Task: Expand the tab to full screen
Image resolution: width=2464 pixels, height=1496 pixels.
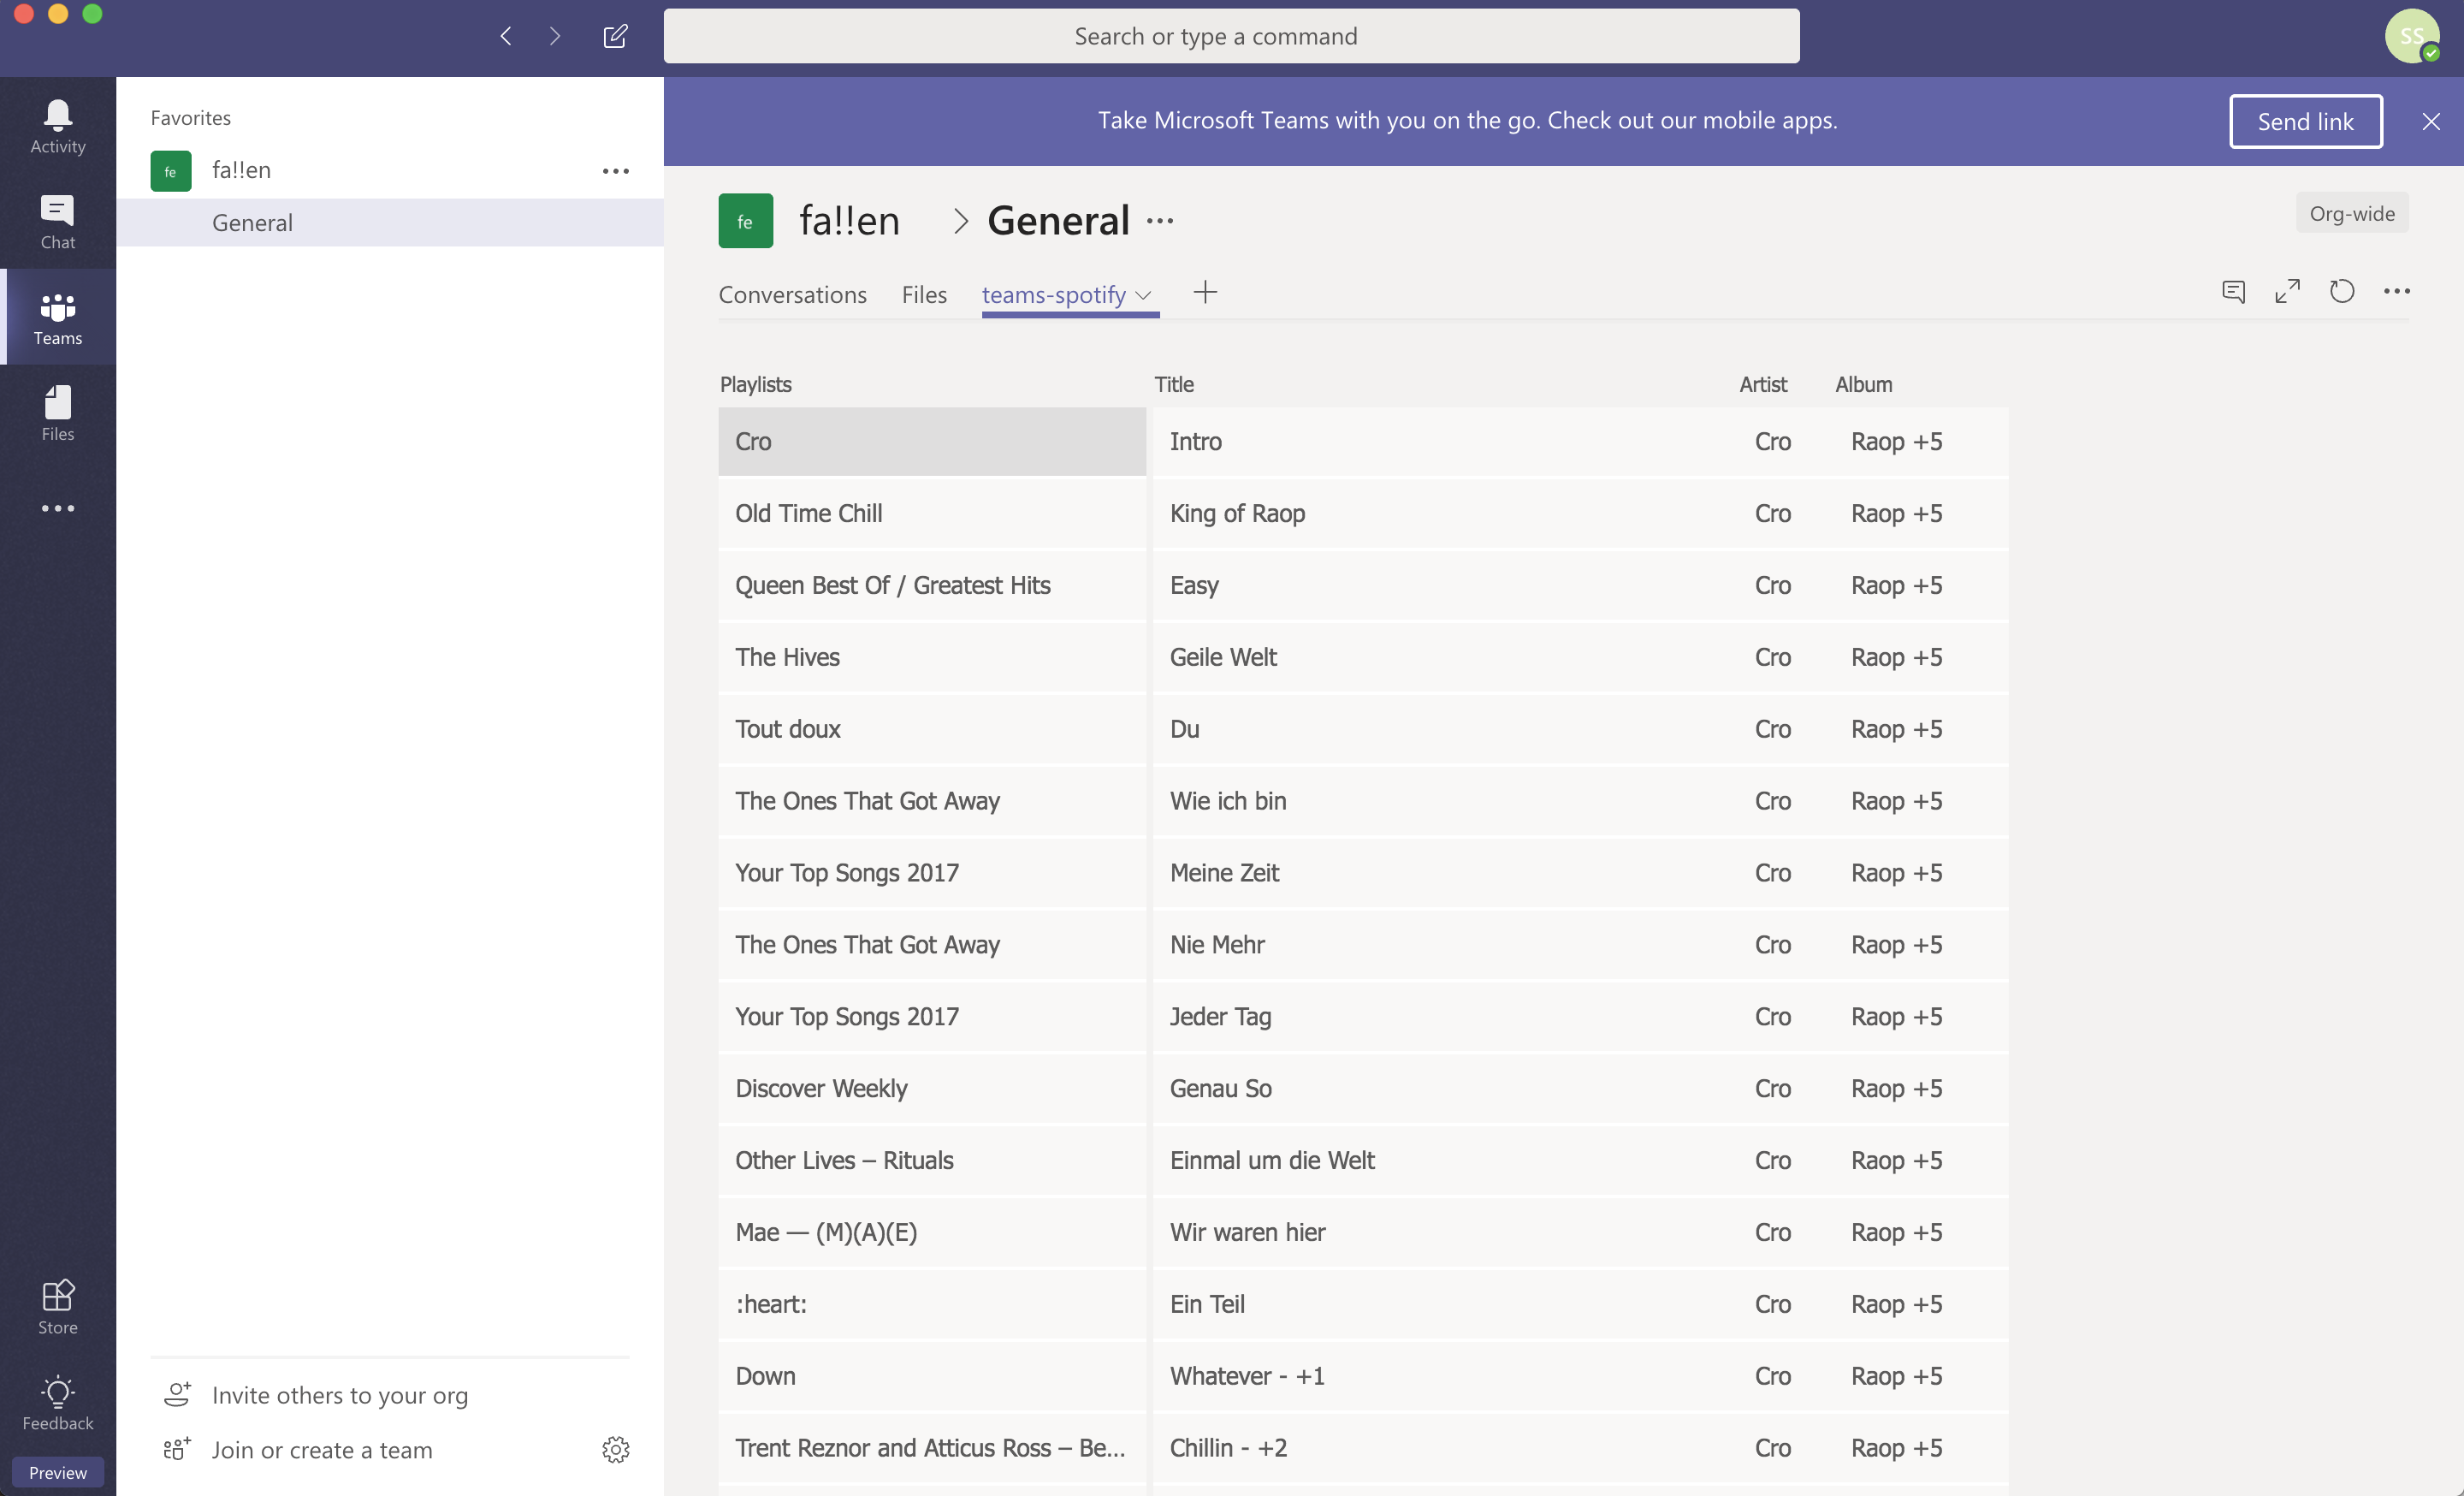Action: [x=2287, y=292]
